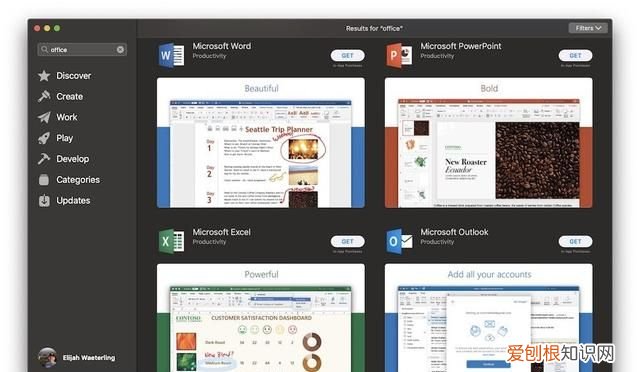
Task: Open Microsoft Excel title link
Action: [222, 232]
